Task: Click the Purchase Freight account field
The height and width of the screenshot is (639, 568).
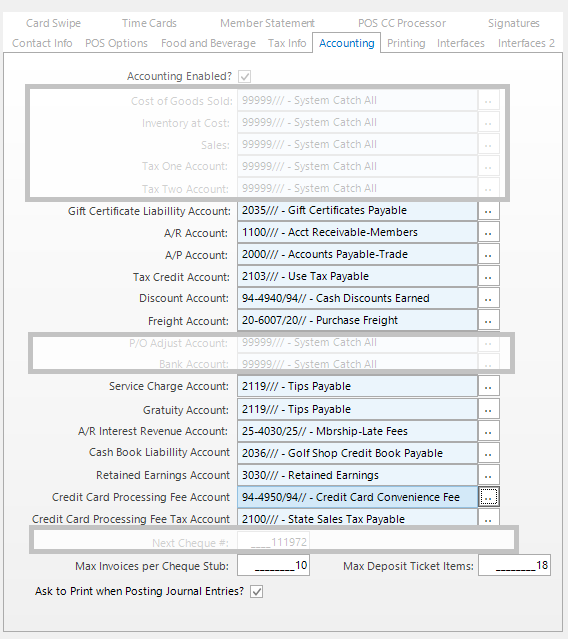Action: 357,321
